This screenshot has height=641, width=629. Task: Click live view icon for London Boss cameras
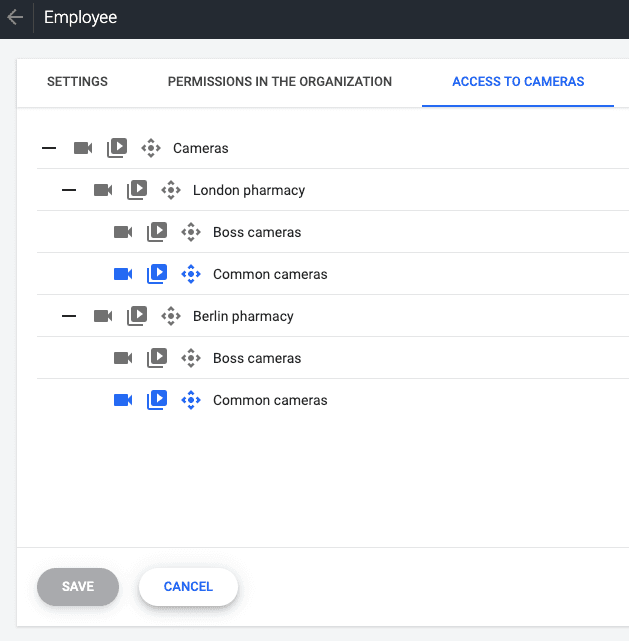click(123, 232)
